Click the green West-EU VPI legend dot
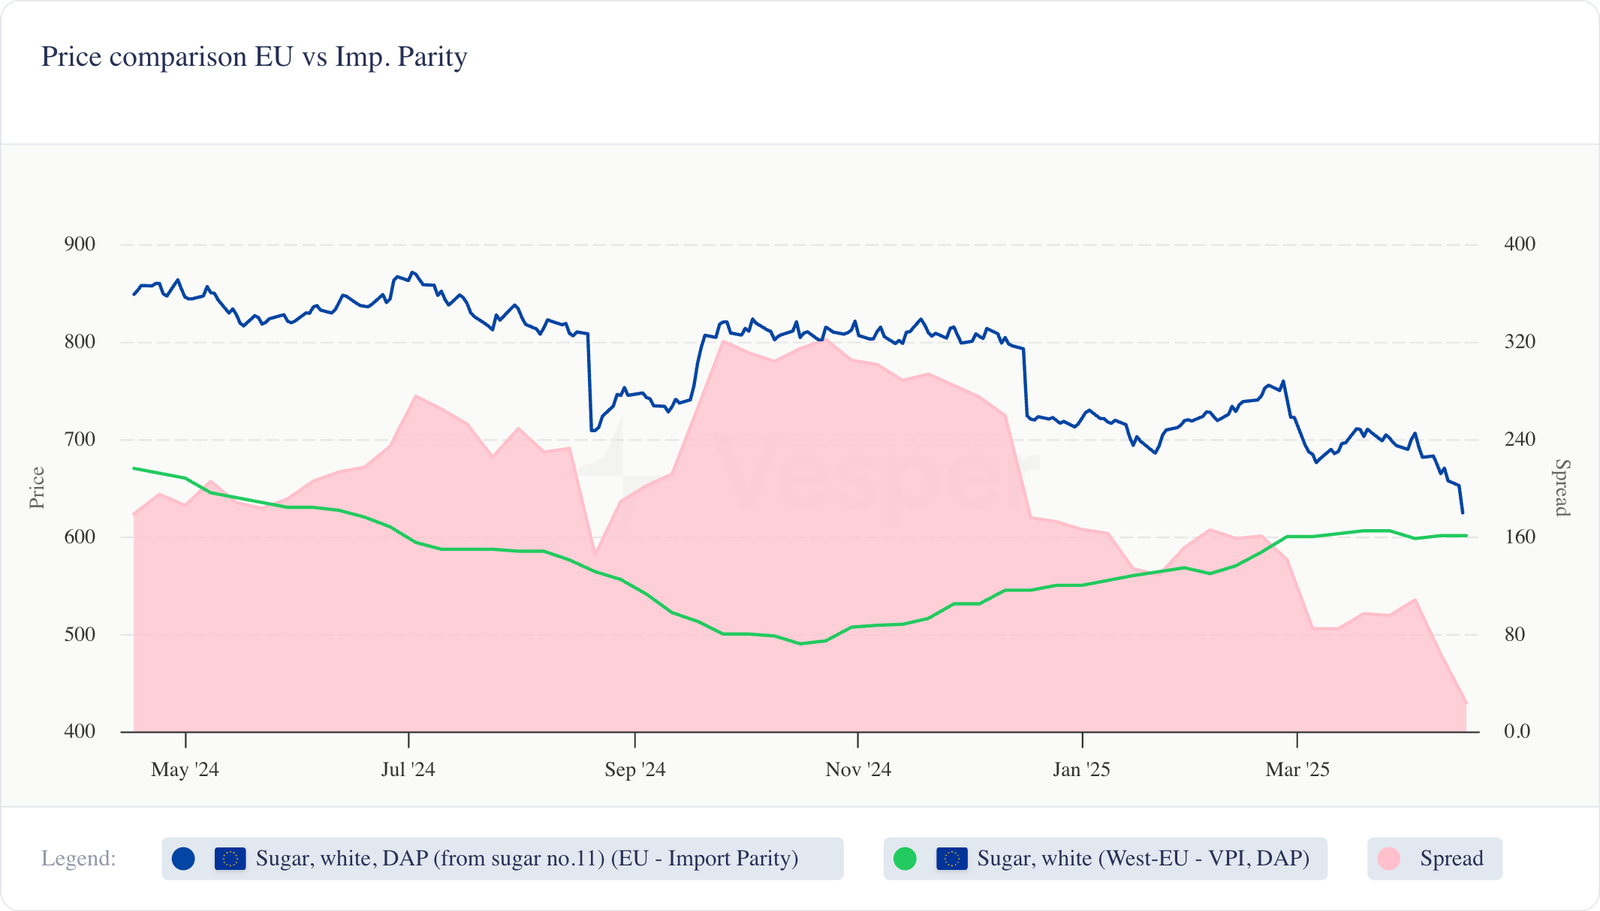 click(x=905, y=859)
